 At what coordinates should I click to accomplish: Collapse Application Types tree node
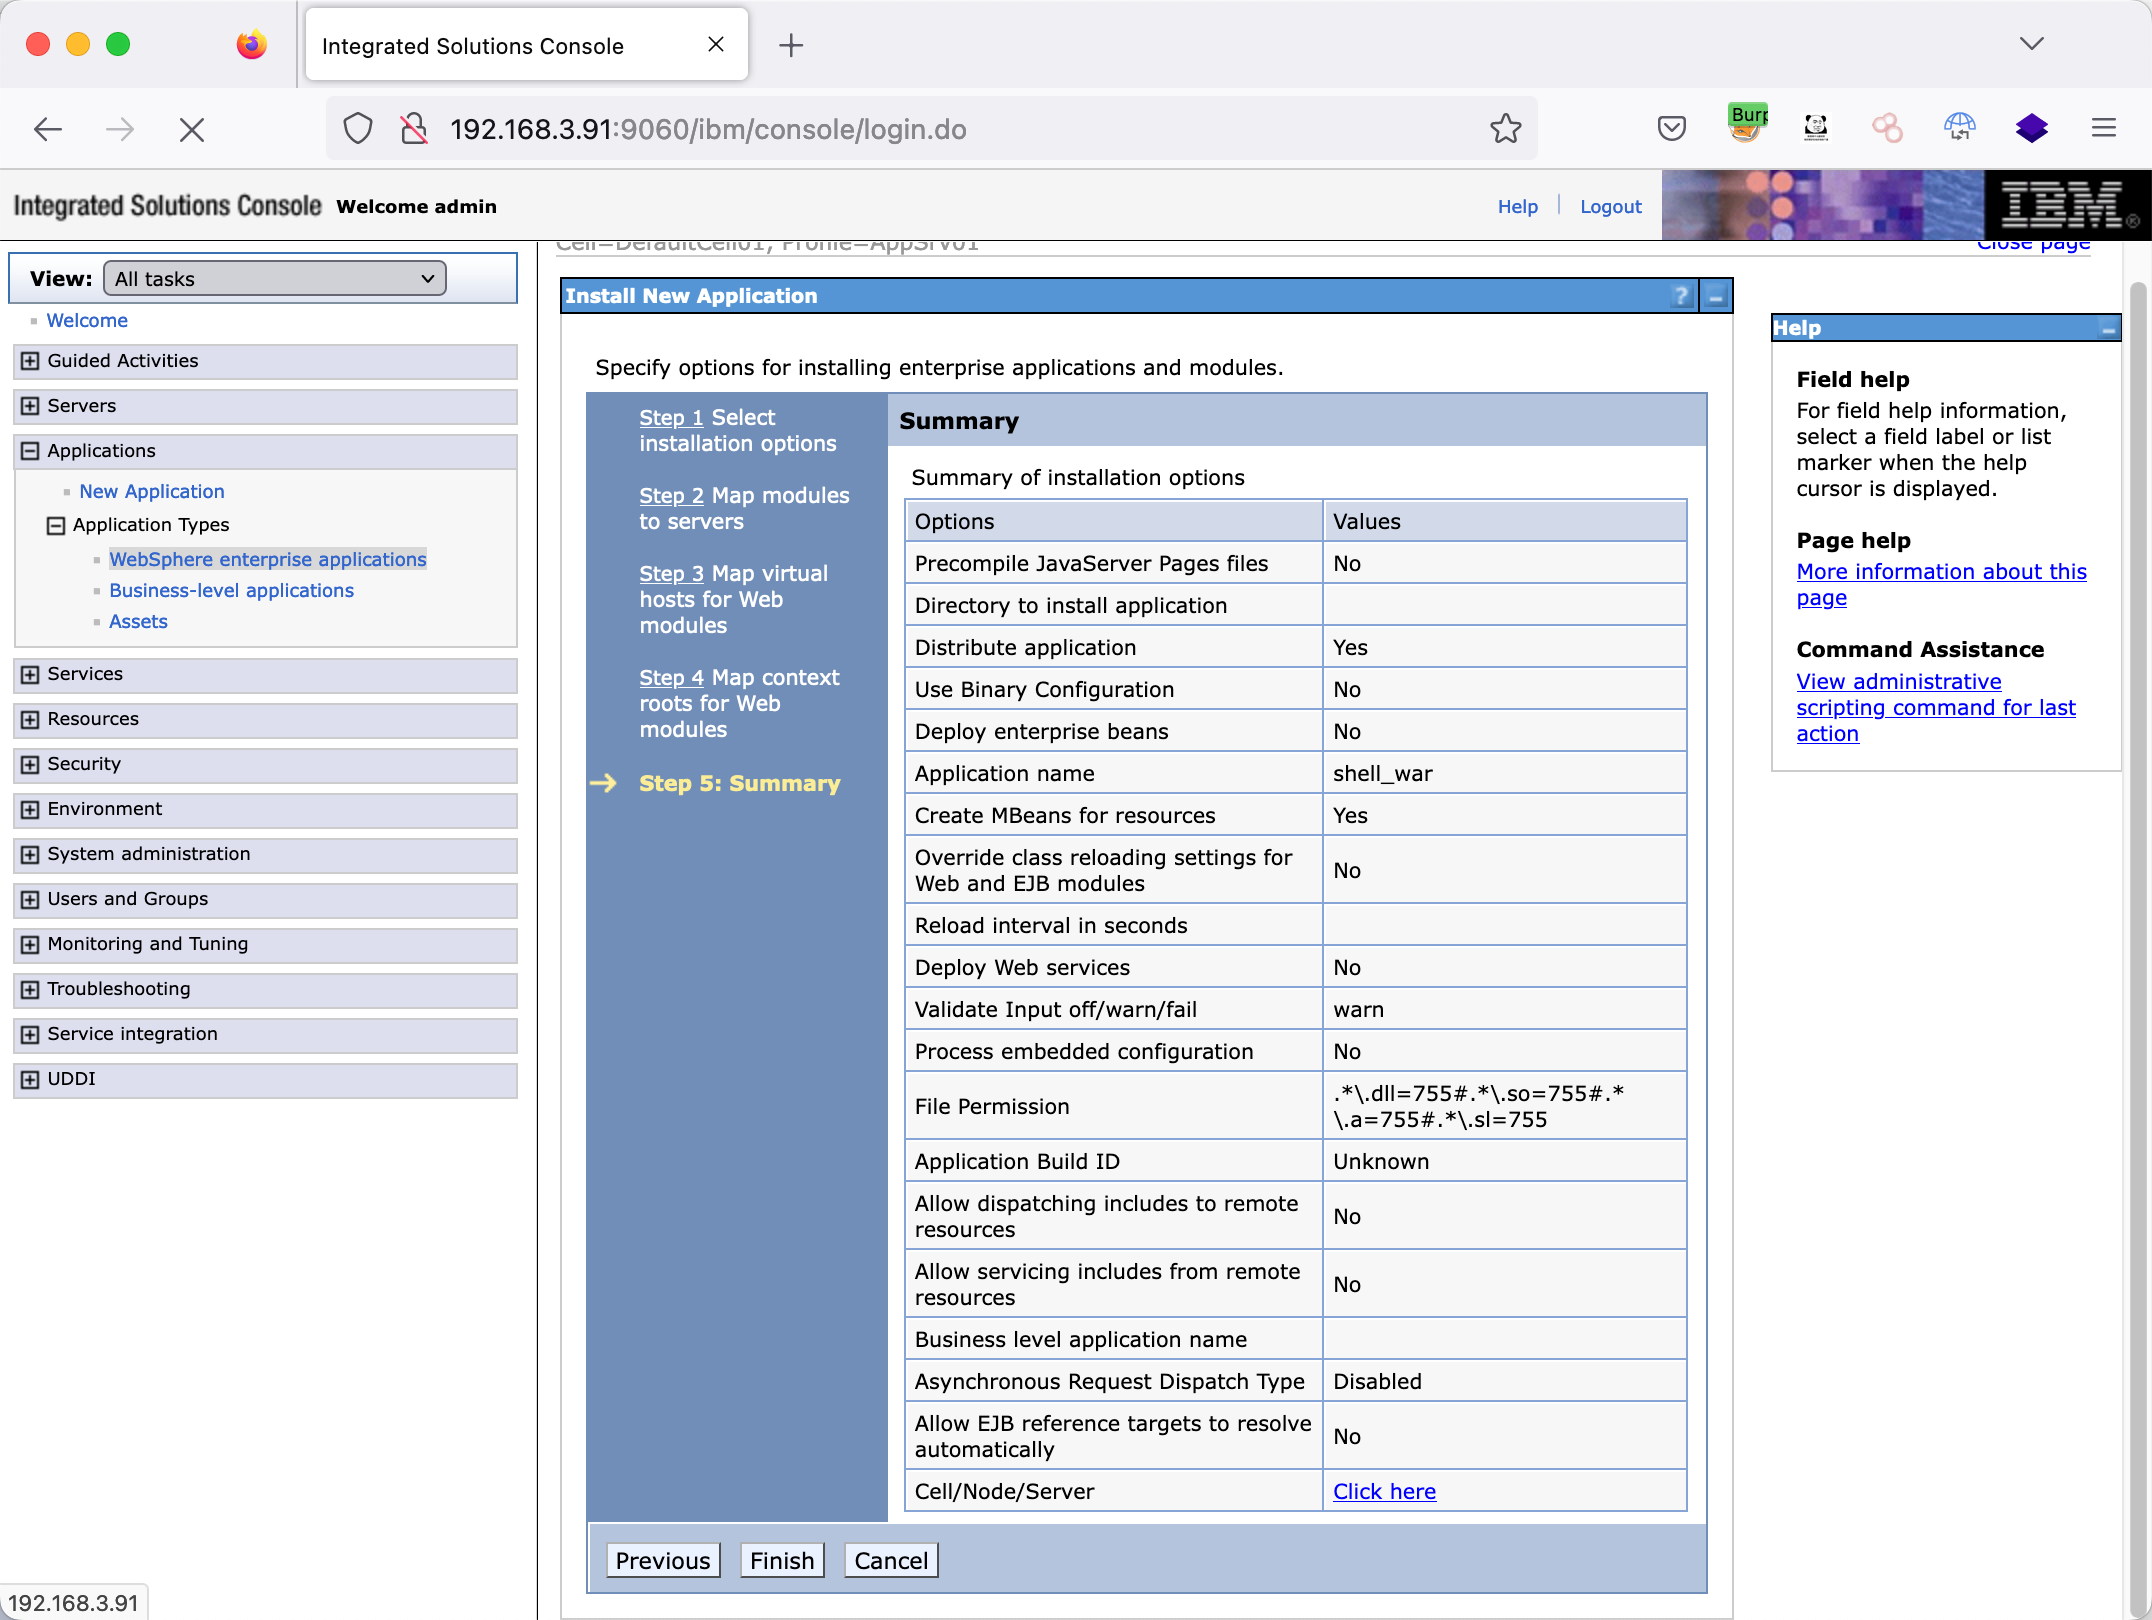pos(56,525)
